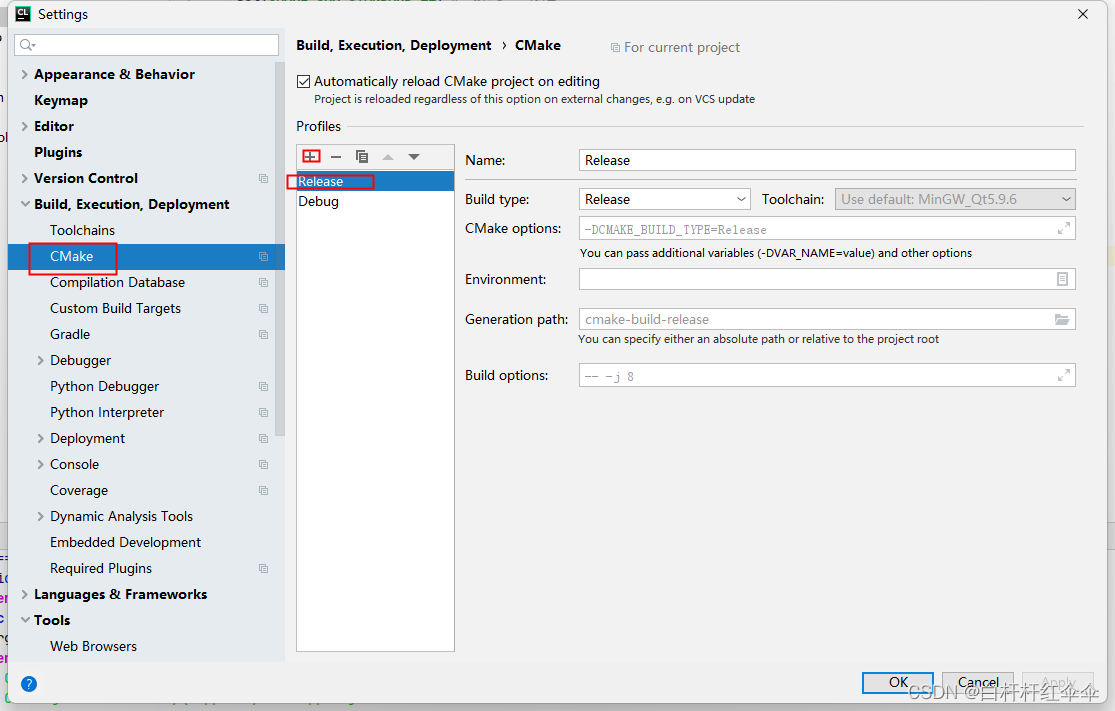Image resolution: width=1115 pixels, height=711 pixels.
Task: Open Embedded Development settings
Action: pos(125,542)
